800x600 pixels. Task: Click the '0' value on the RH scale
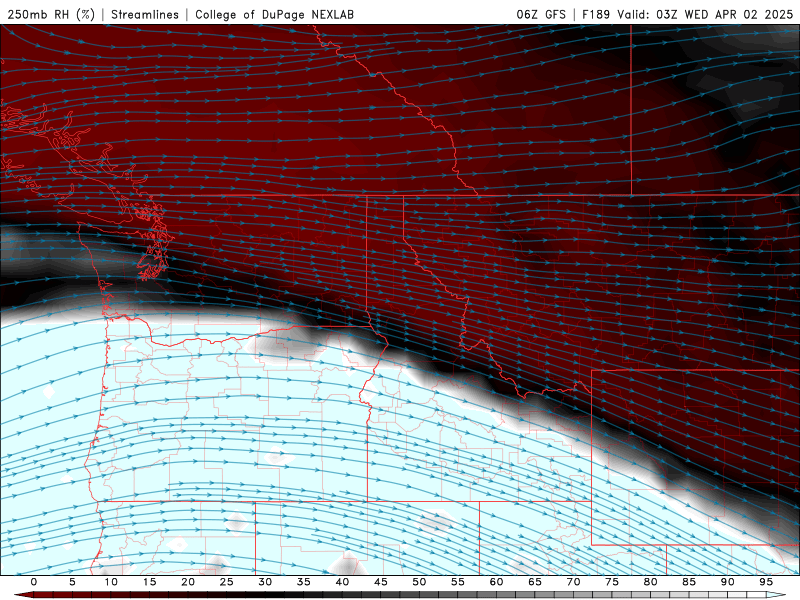[x=34, y=582]
